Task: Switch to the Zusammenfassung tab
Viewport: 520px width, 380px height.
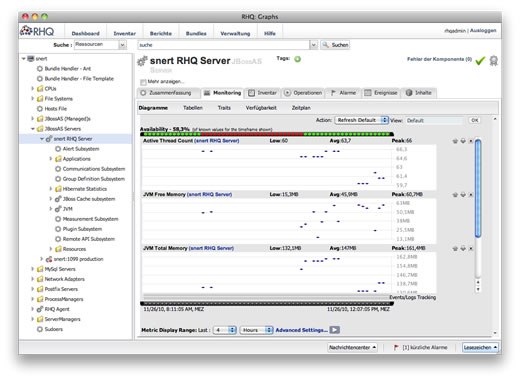Action: pyautogui.click(x=169, y=93)
